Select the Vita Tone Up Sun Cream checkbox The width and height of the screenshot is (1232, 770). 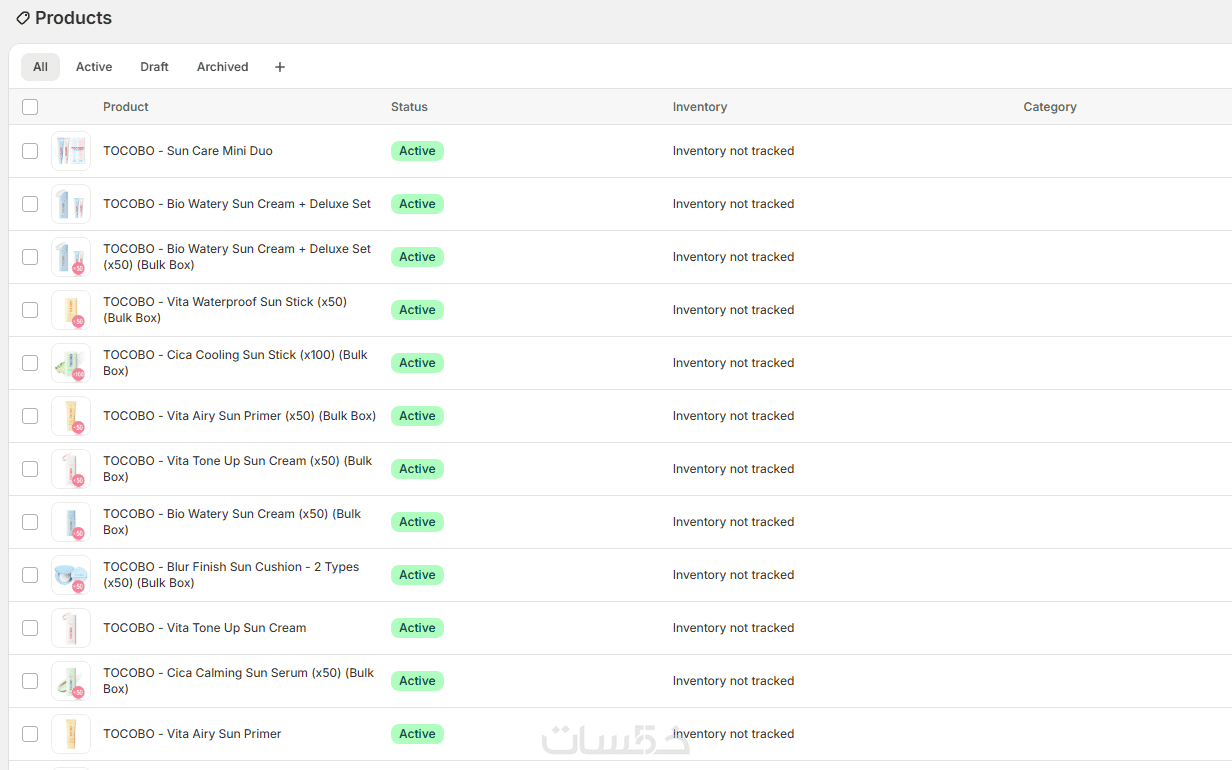pos(30,628)
